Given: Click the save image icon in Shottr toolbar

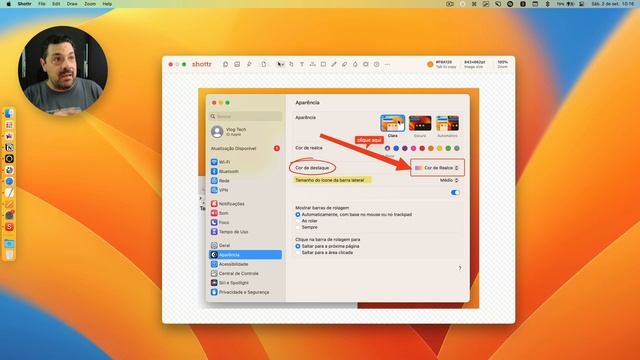Looking at the screenshot, I should [x=237, y=64].
